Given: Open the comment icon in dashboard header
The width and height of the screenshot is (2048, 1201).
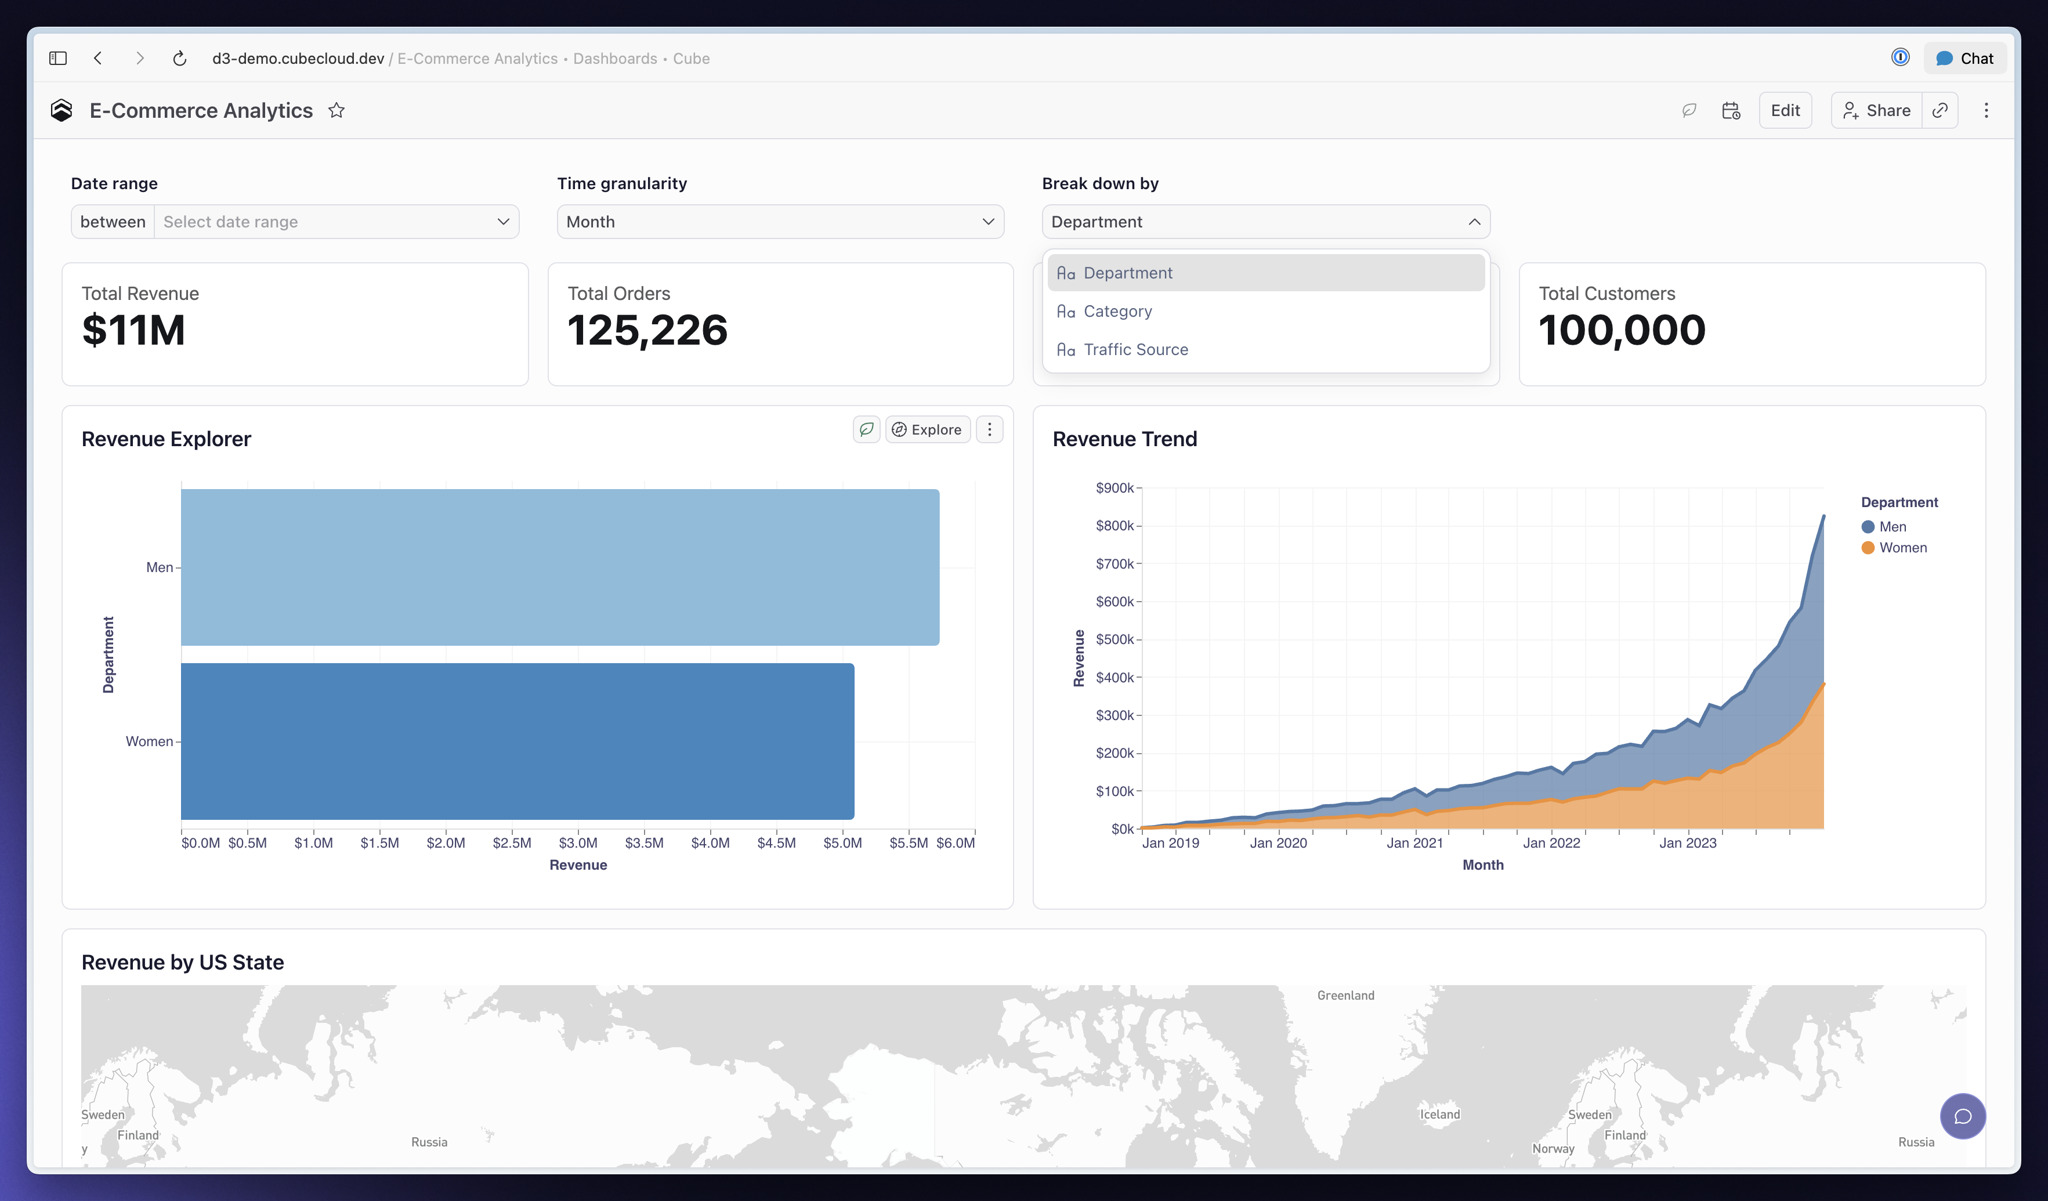Looking at the screenshot, I should click(1689, 110).
